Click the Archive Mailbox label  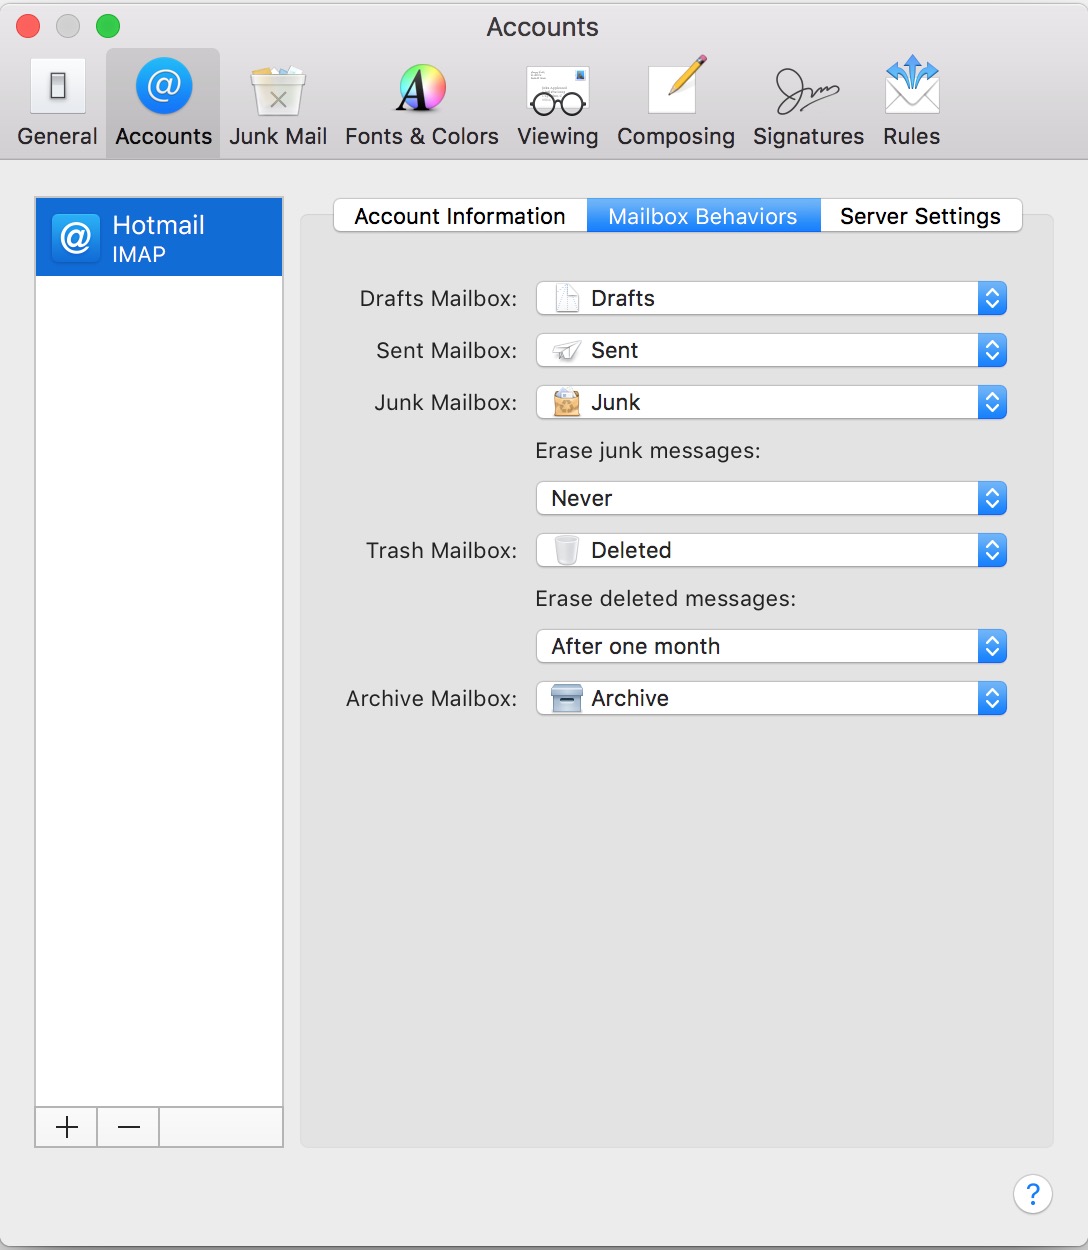pos(431,698)
